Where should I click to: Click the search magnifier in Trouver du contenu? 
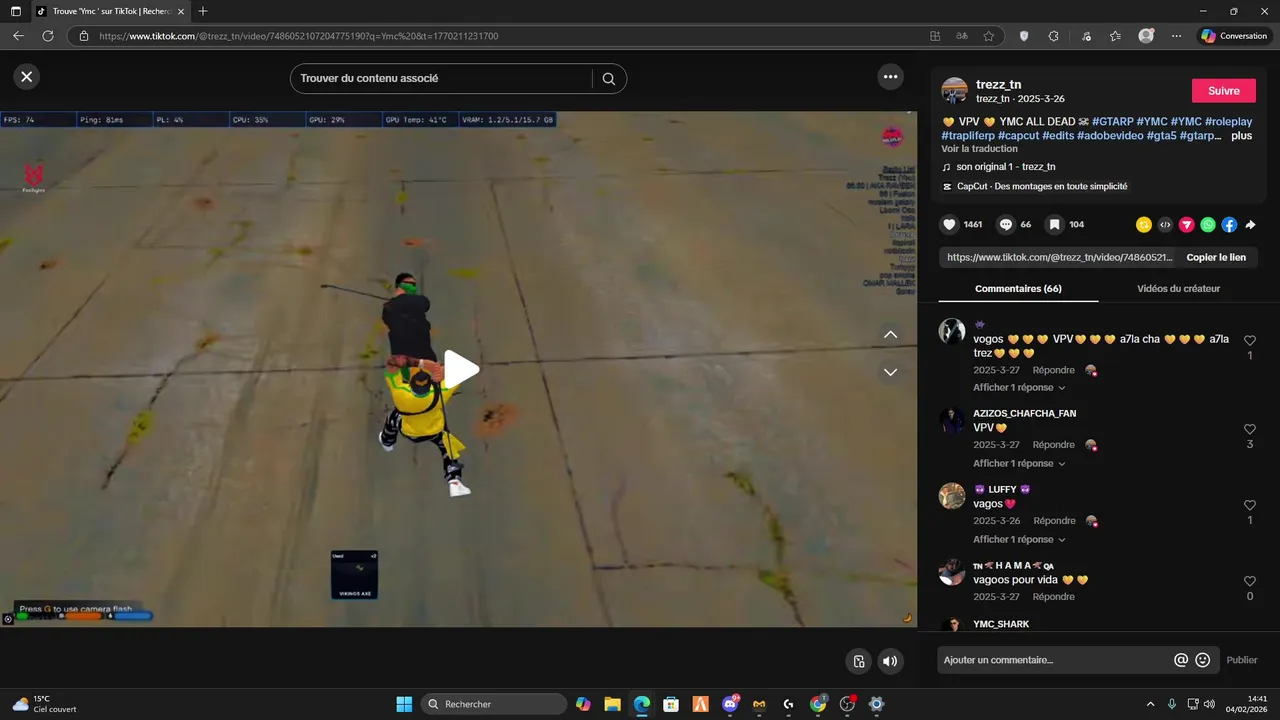click(x=608, y=78)
